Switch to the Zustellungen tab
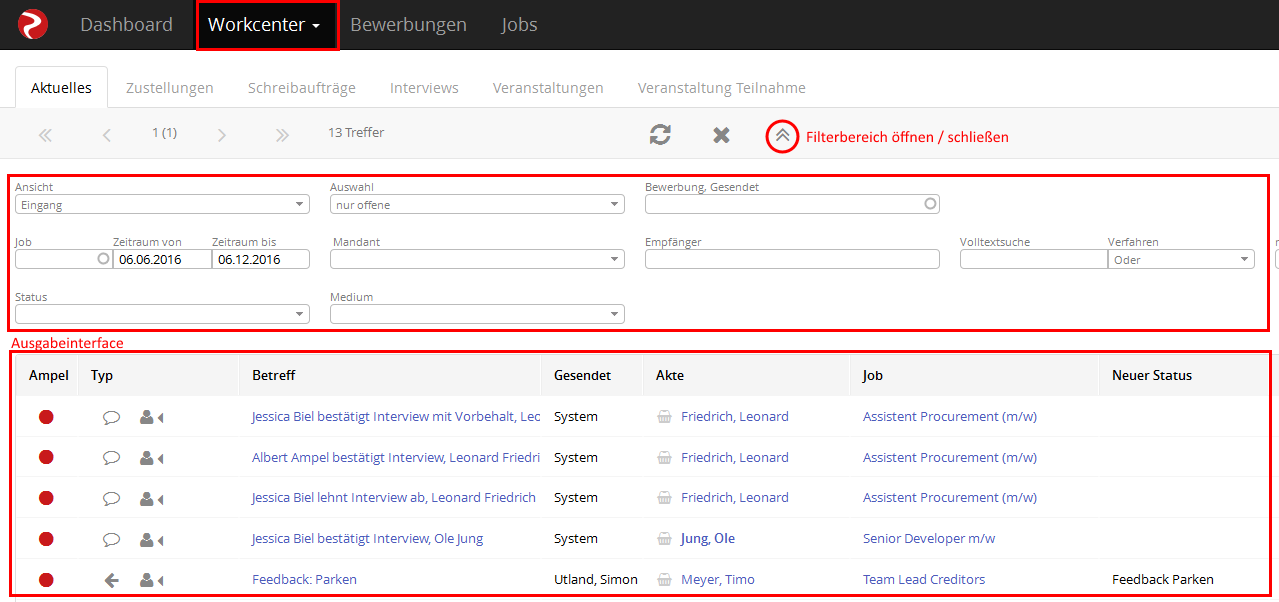Image resolution: width=1279 pixels, height=602 pixels. click(170, 88)
